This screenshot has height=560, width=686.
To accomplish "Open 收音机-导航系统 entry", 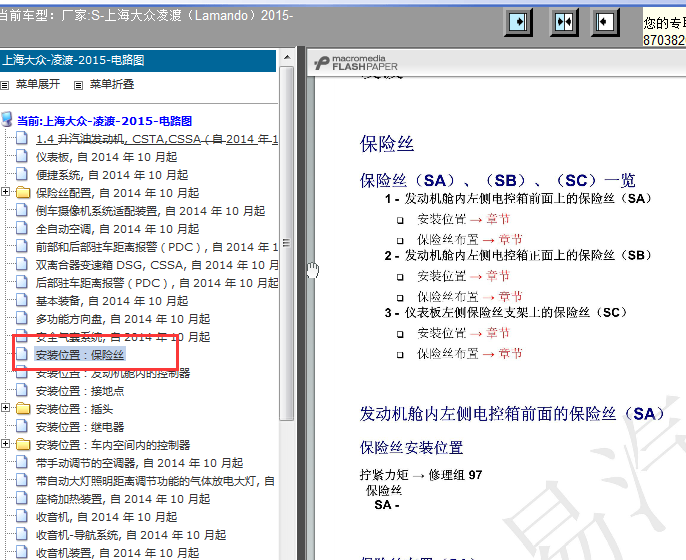I will tap(131, 535).
